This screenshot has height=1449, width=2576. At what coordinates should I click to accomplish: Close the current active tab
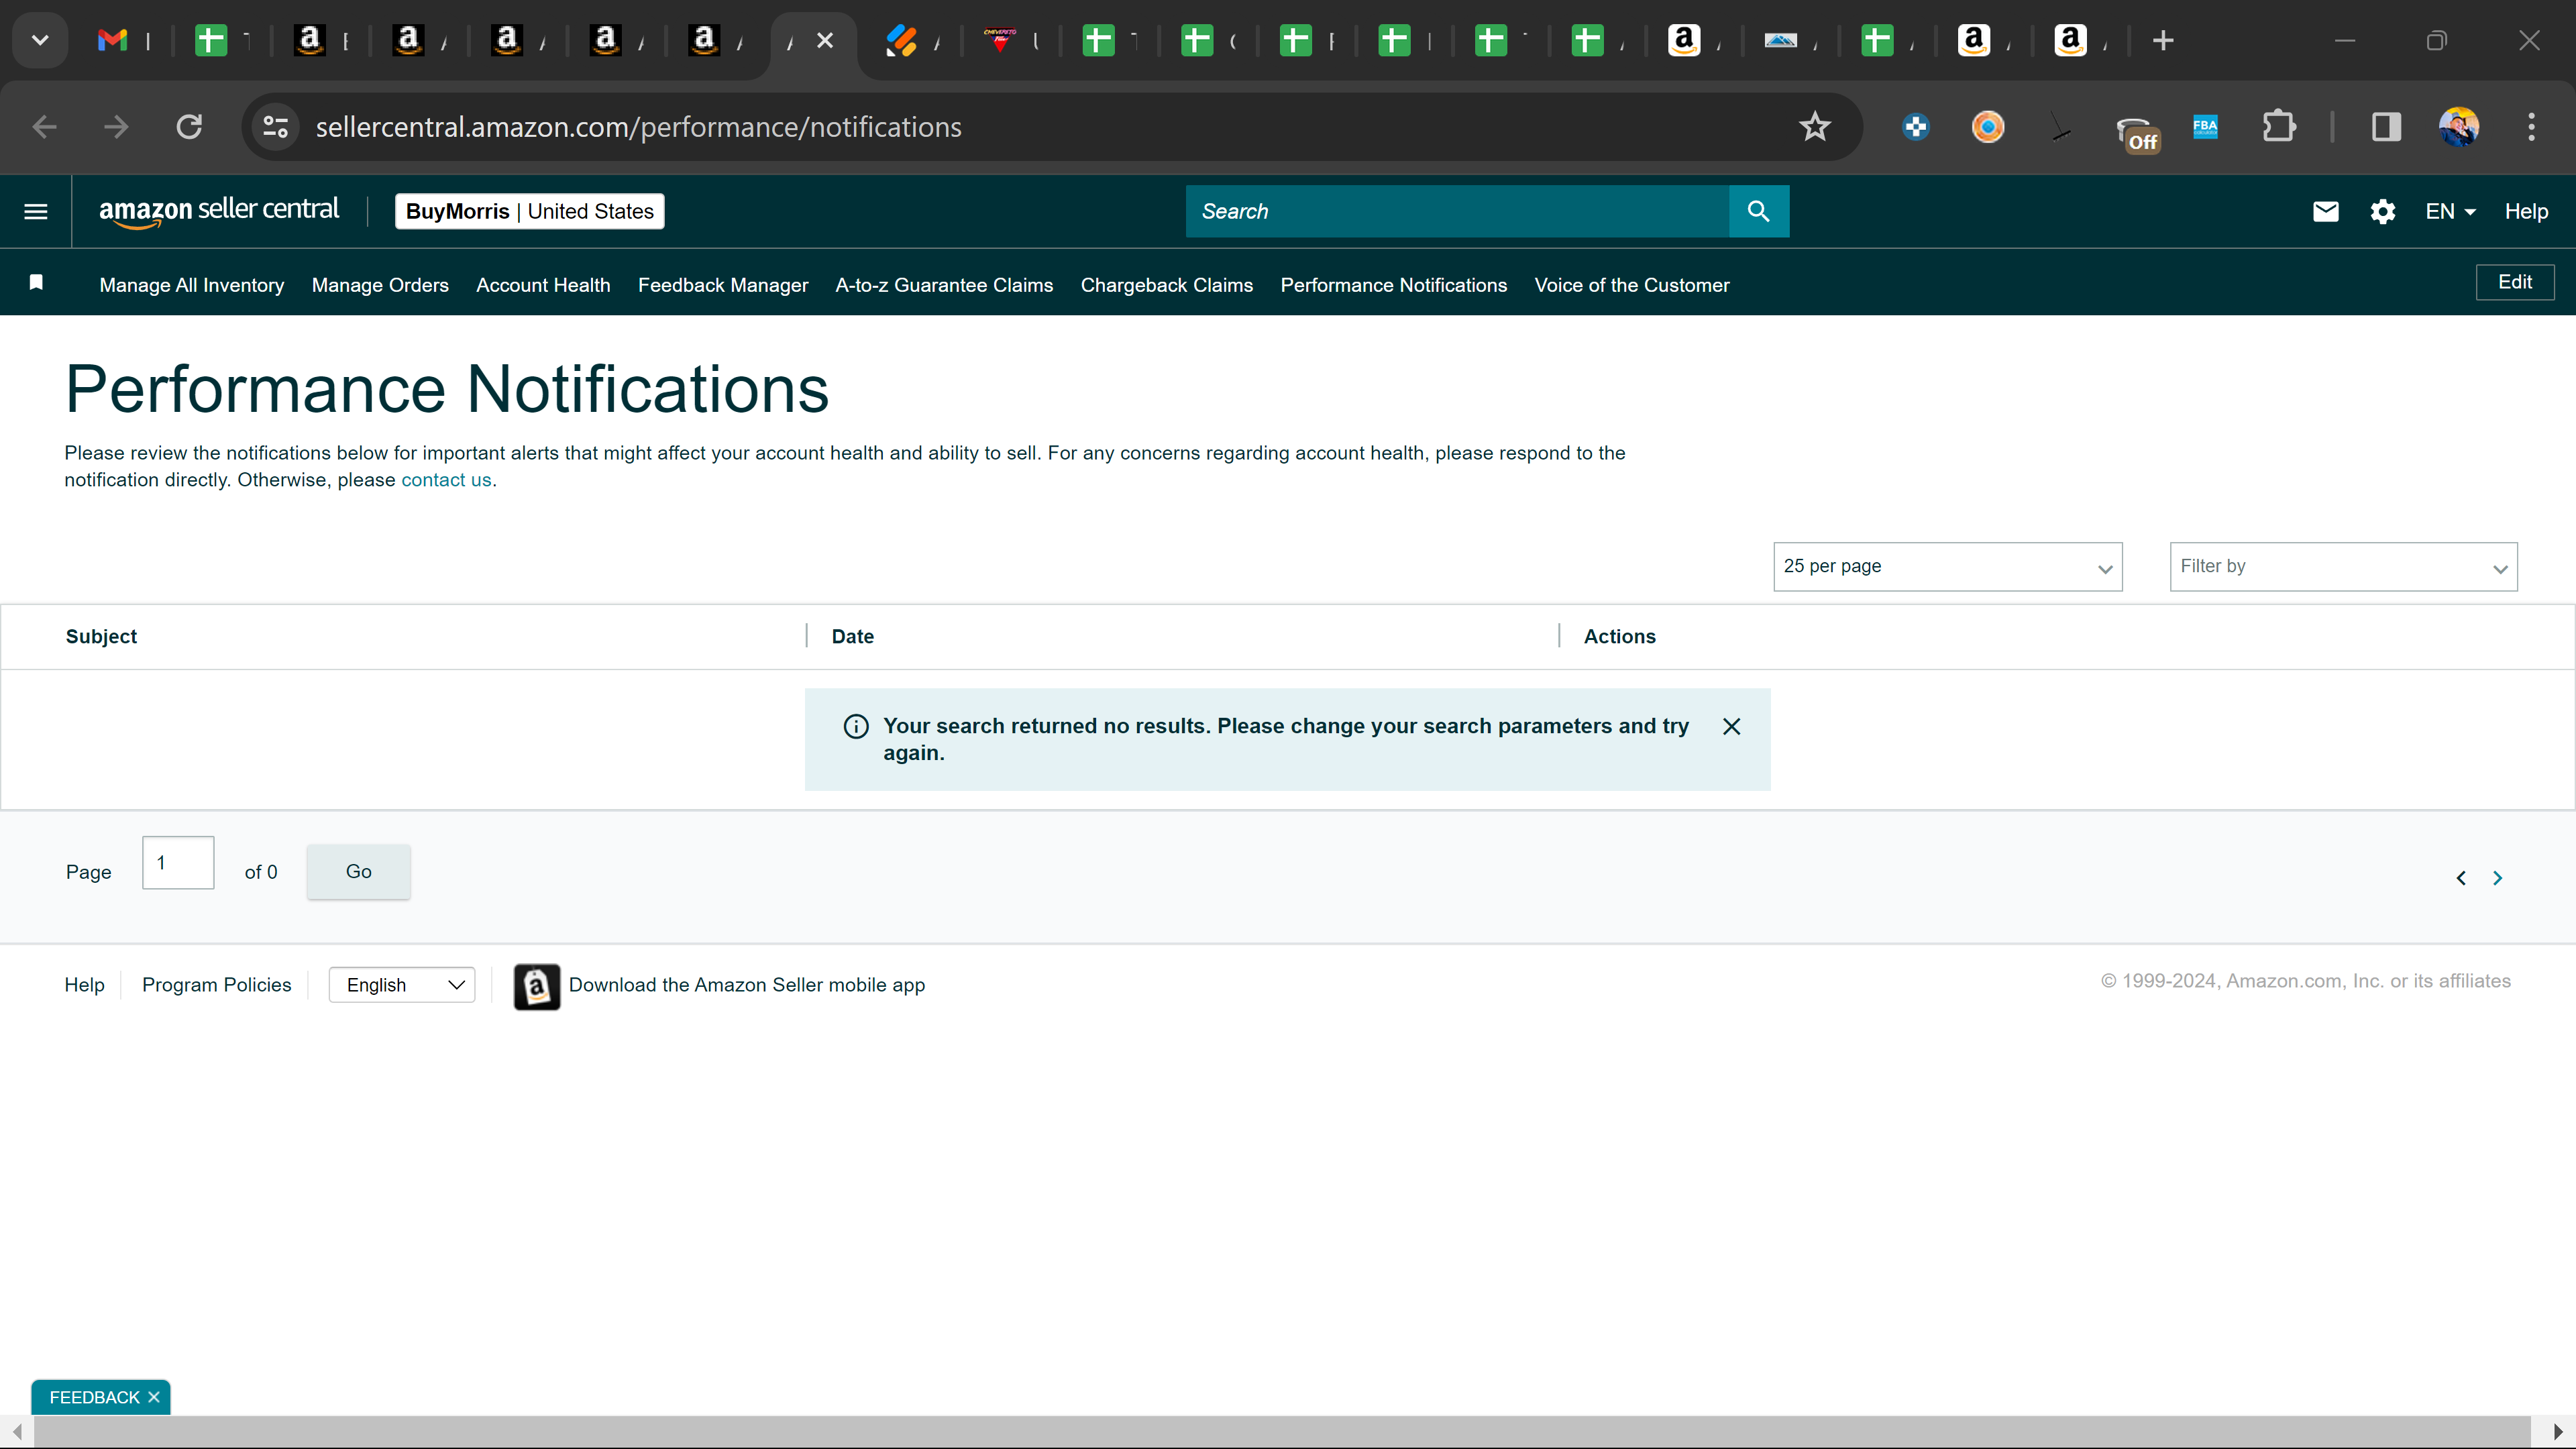click(x=825, y=41)
